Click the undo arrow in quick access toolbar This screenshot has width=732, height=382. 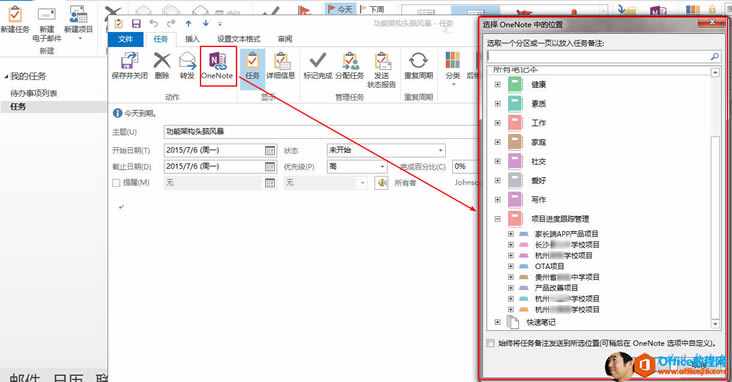(x=154, y=23)
